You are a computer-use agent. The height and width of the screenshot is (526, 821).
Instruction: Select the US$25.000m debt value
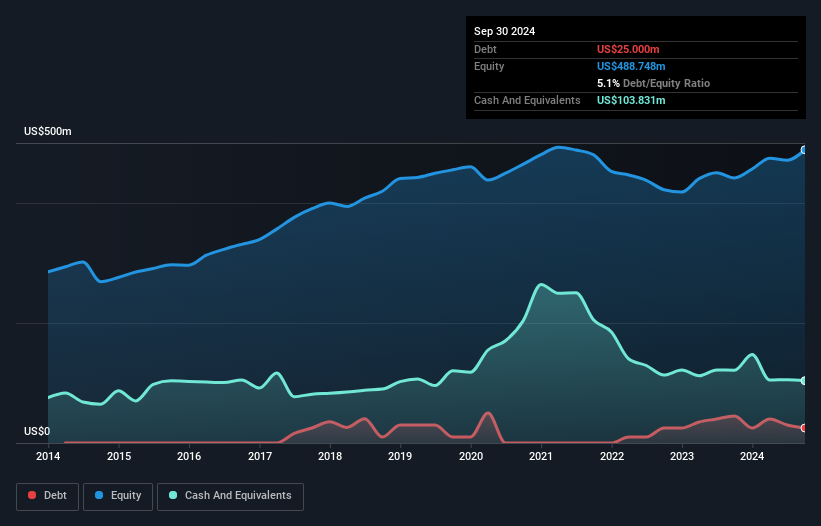[x=630, y=49]
